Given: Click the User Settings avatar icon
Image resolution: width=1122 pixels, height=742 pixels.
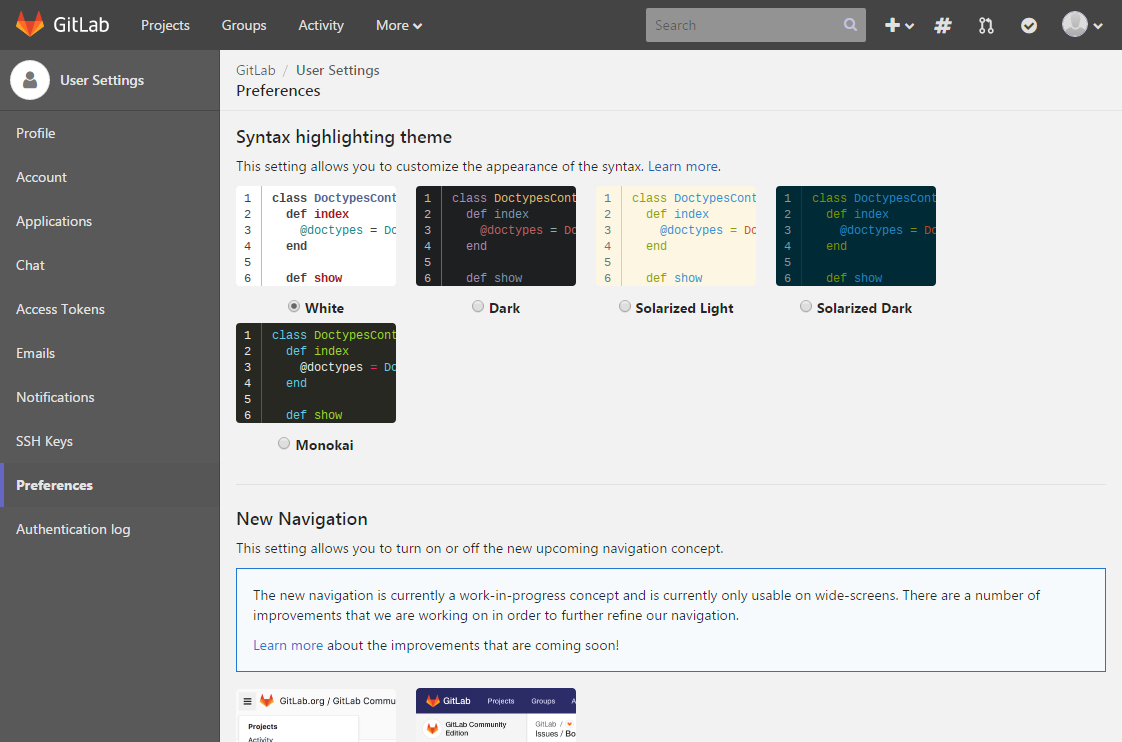Looking at the screenshot, I should pyautogui.click(x=30, y=80).
